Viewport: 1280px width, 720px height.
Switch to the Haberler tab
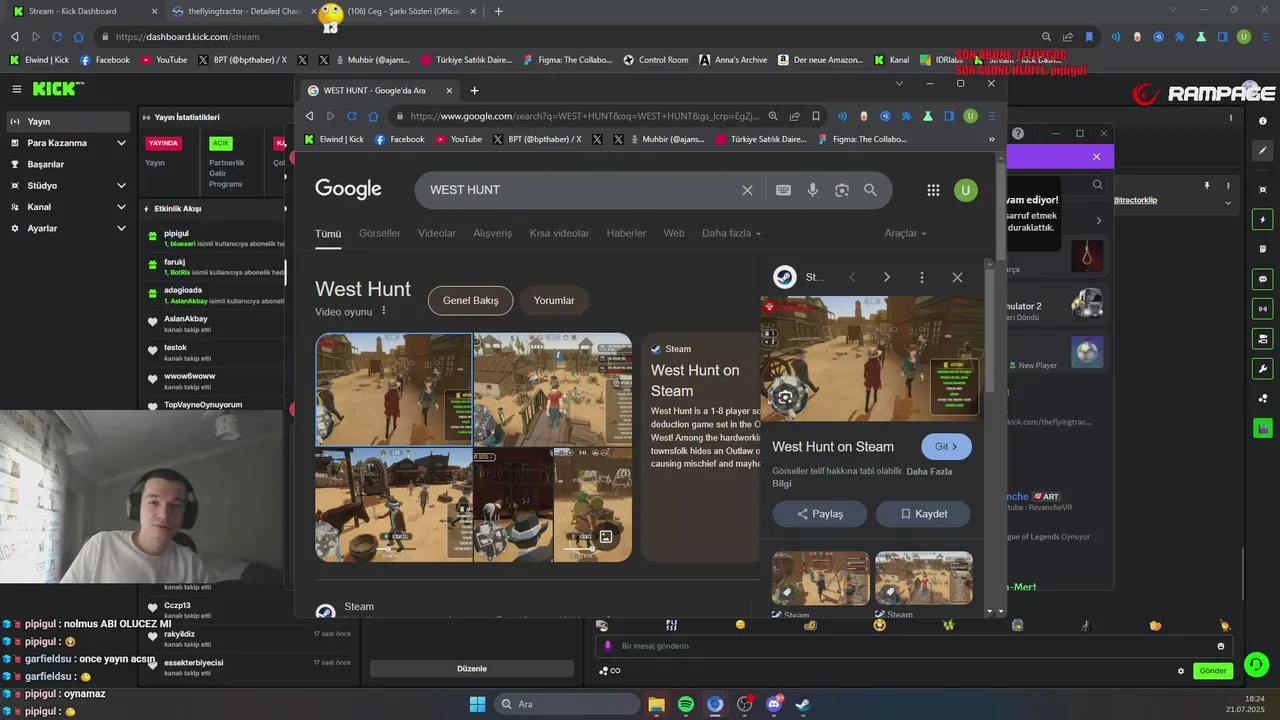[626, 233]
